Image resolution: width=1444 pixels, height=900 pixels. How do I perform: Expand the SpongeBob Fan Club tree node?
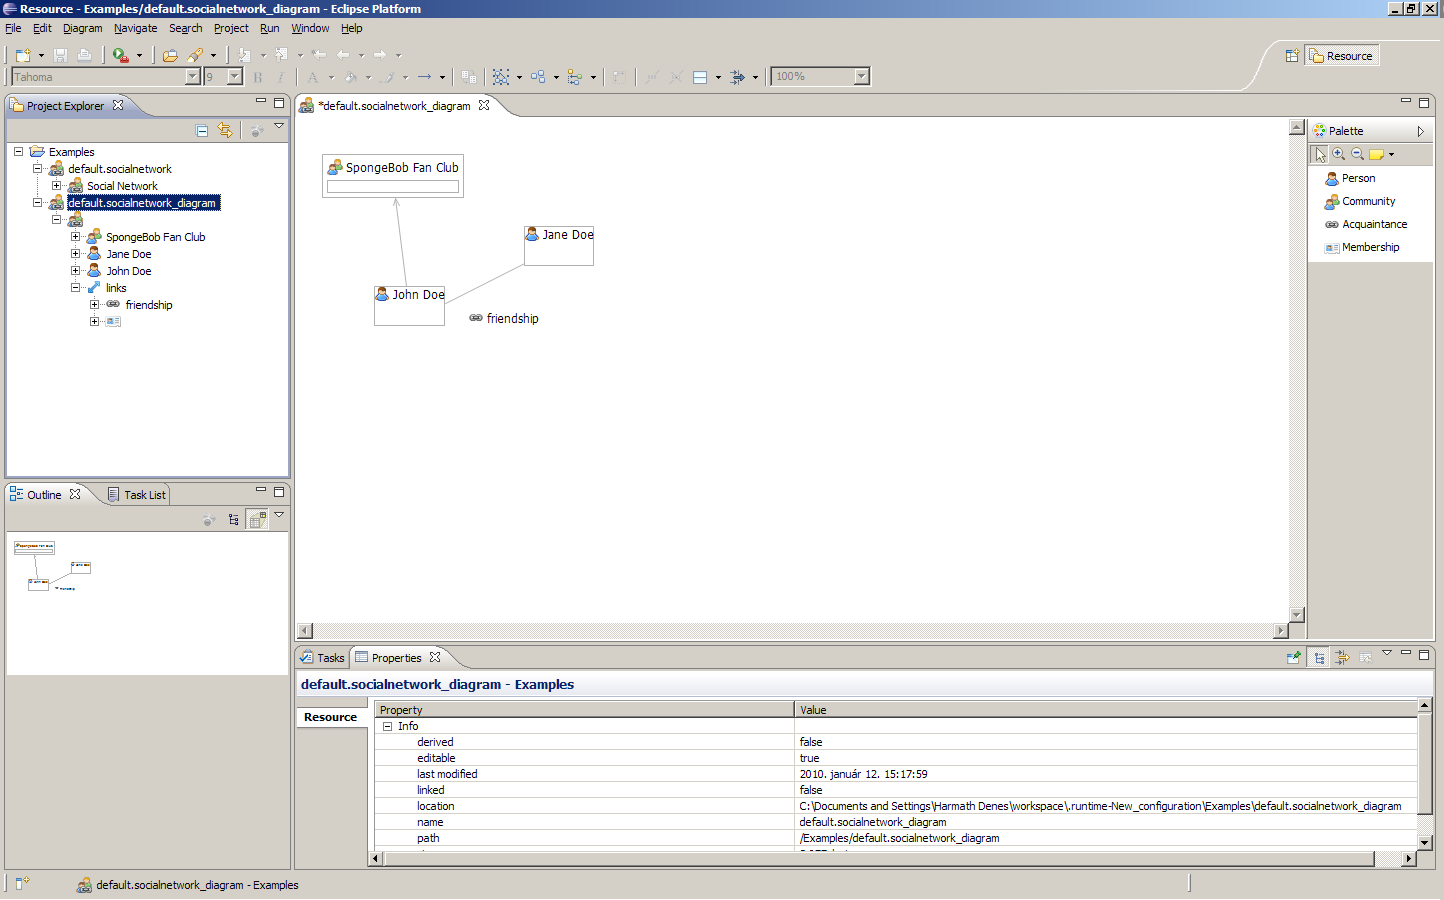pos(75,237)
